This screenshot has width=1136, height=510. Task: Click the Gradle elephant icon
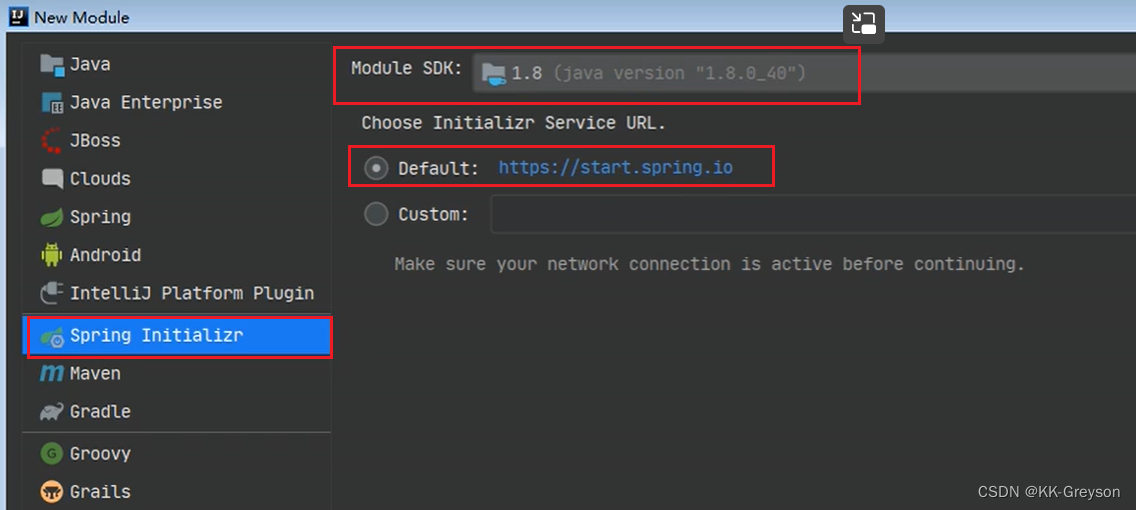[x=52, y=412]
